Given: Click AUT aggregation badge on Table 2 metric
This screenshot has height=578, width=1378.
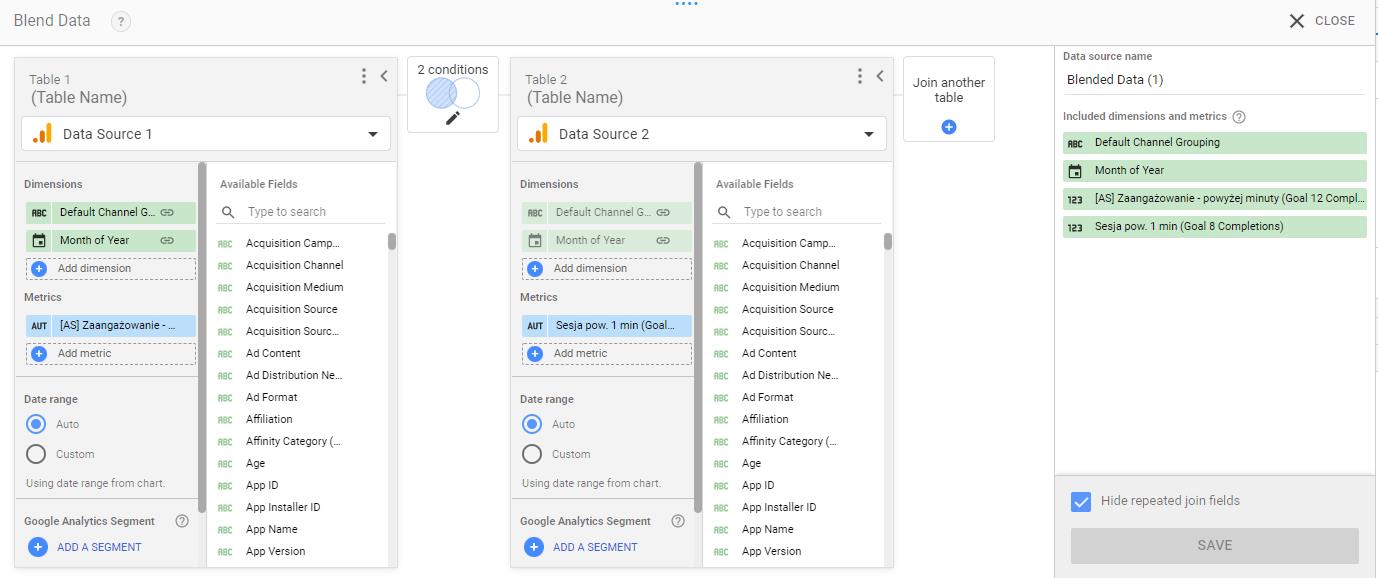Looking at the screenshot, I should tap(535, 325).
